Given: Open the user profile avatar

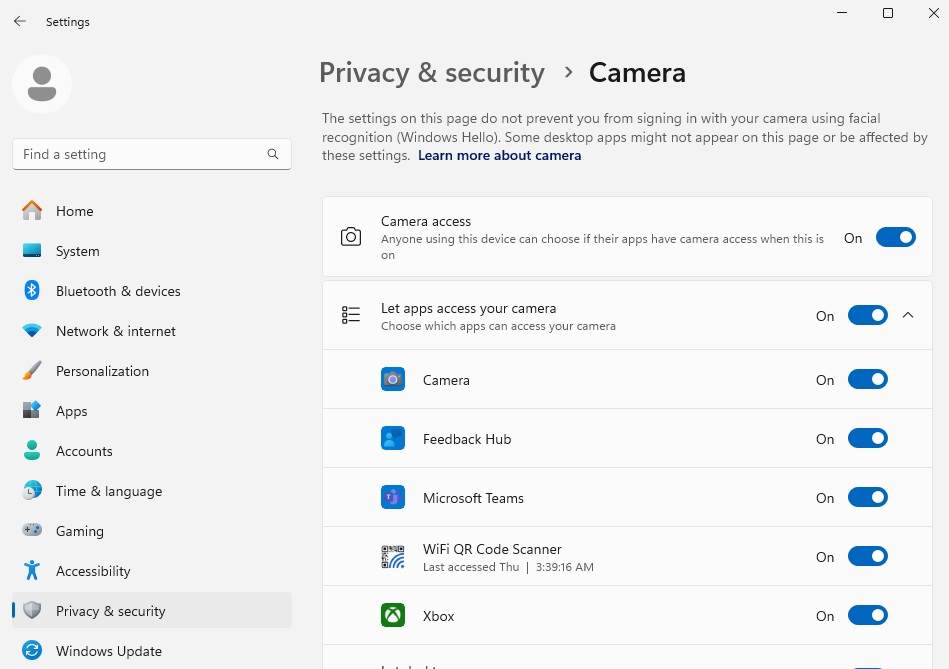Looking at the screenshot, I should [x=42, y=84].
